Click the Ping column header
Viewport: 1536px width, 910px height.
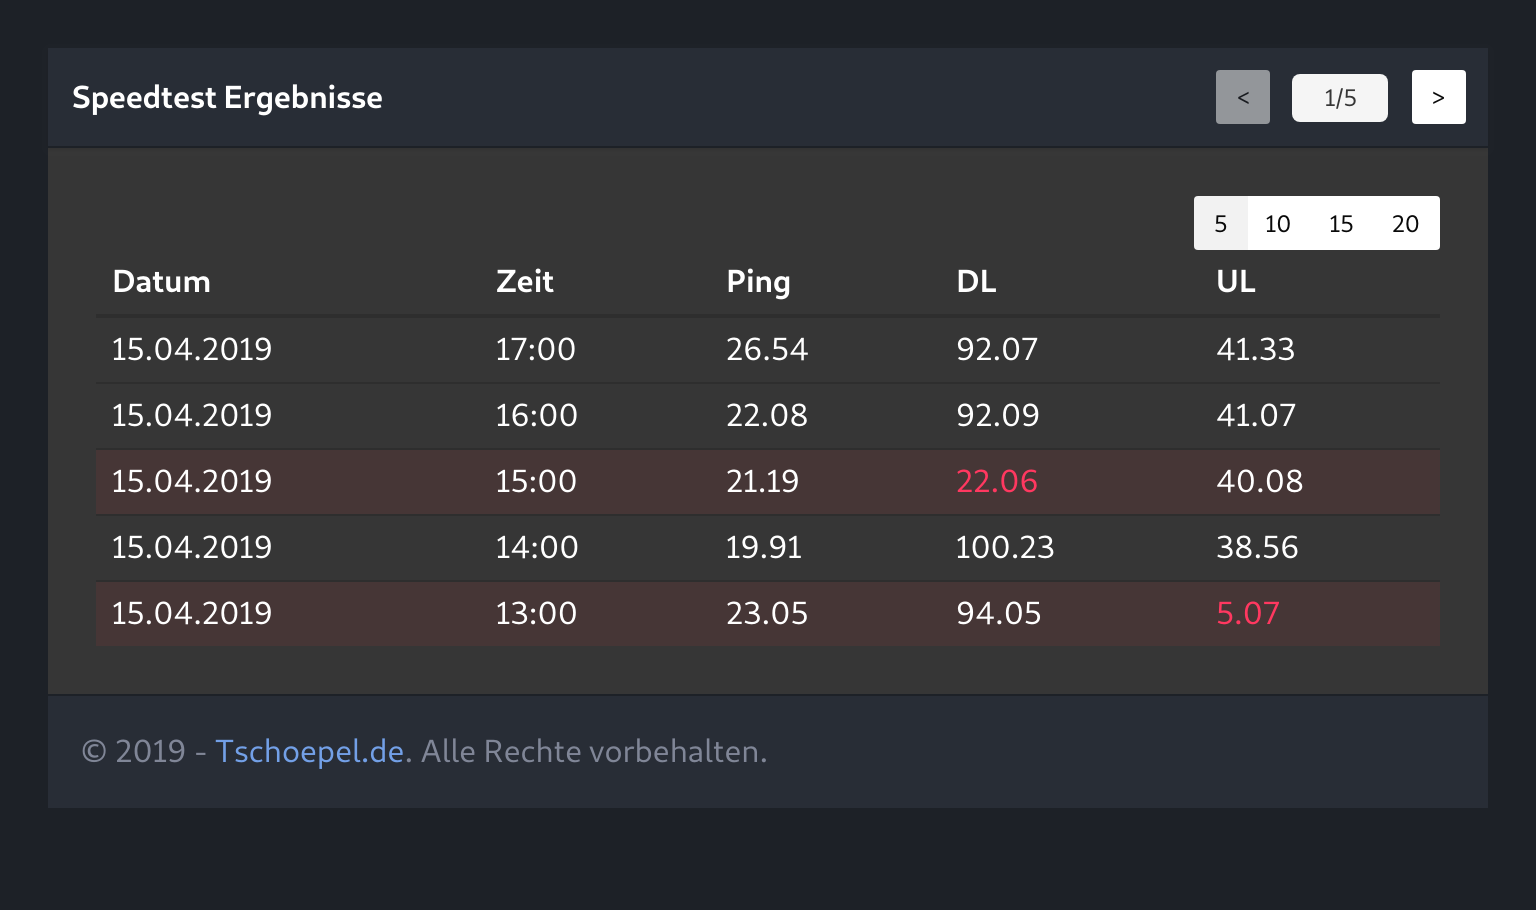(x=758, y=282)
